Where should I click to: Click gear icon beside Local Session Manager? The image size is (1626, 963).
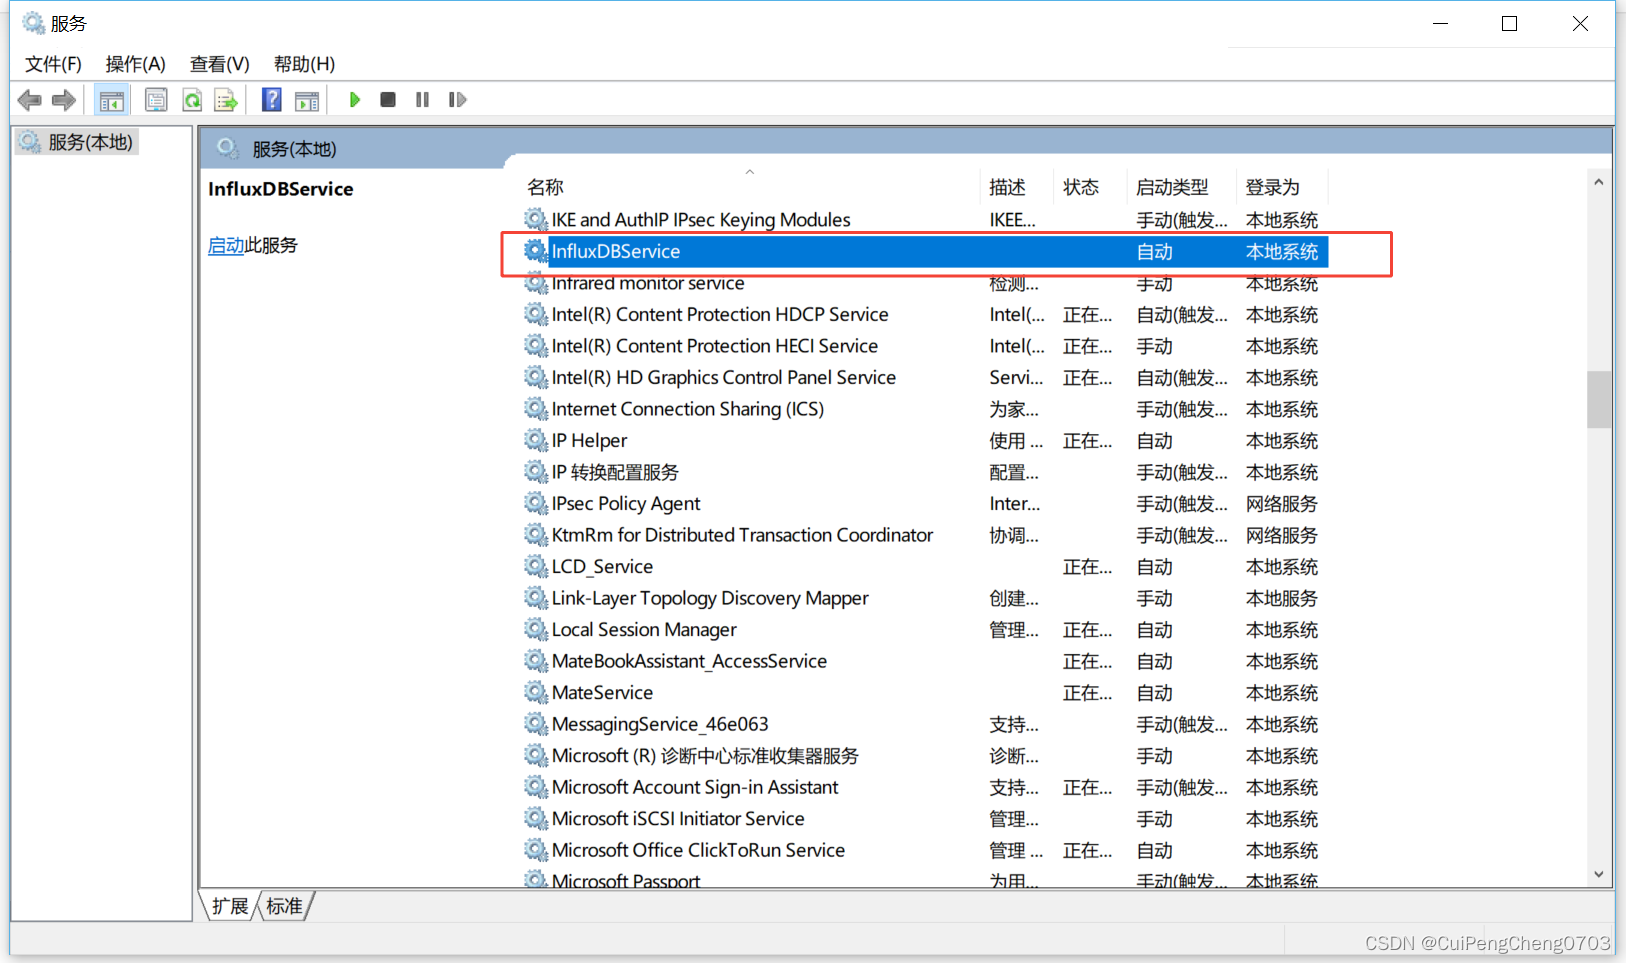click(536, 629)
